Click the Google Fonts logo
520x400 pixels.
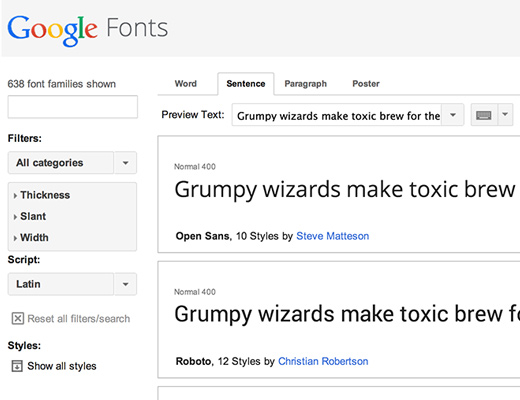(88, 30)
